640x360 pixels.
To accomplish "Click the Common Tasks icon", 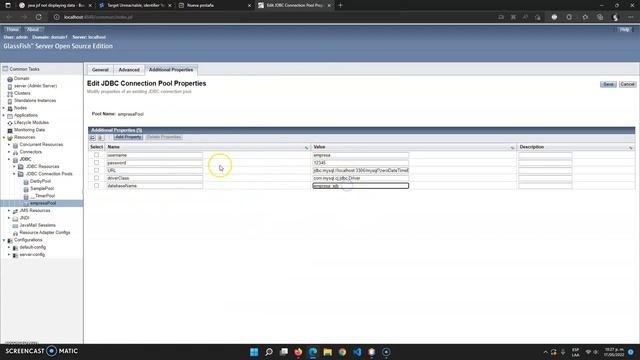I will click(x=5, y=69).
